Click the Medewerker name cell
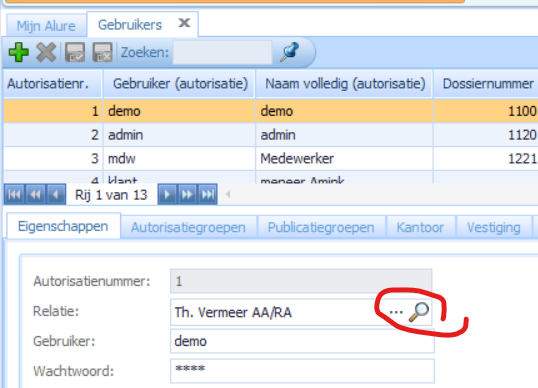The height and width of the screenshot is (388, 538). coord(344,158)
